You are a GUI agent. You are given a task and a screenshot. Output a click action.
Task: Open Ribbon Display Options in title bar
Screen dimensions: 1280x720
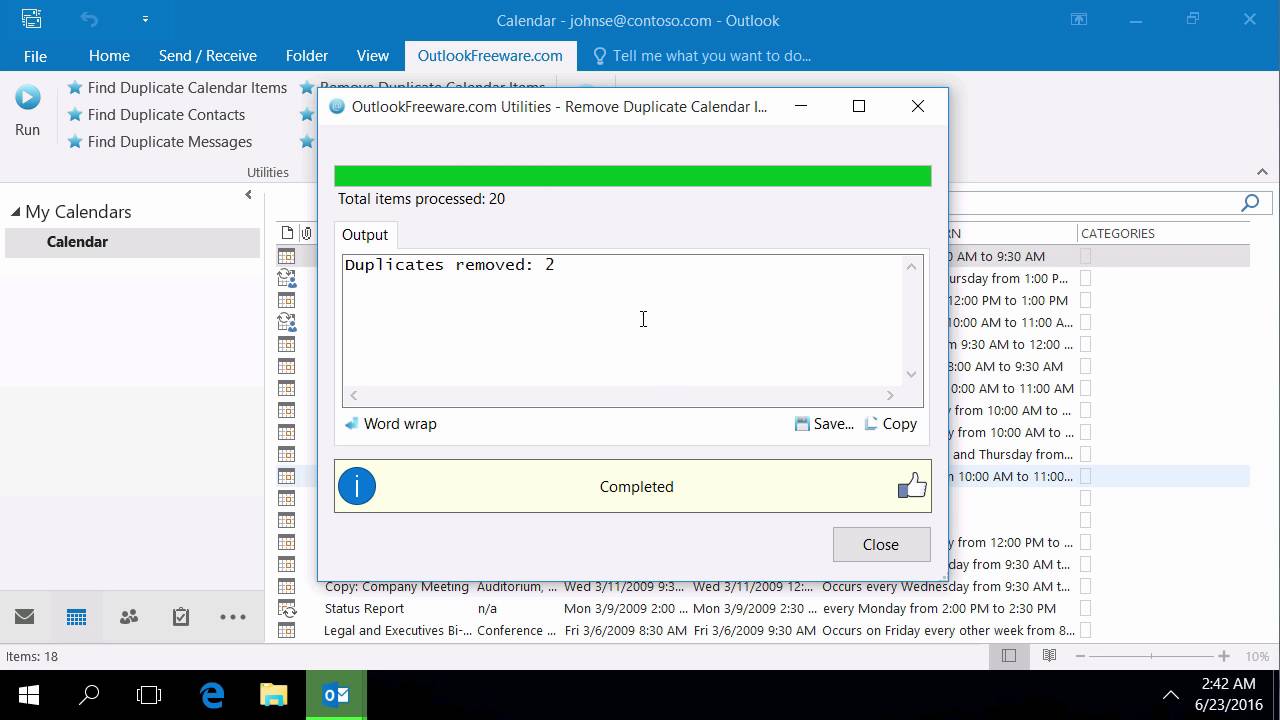tap(1078, 19)
